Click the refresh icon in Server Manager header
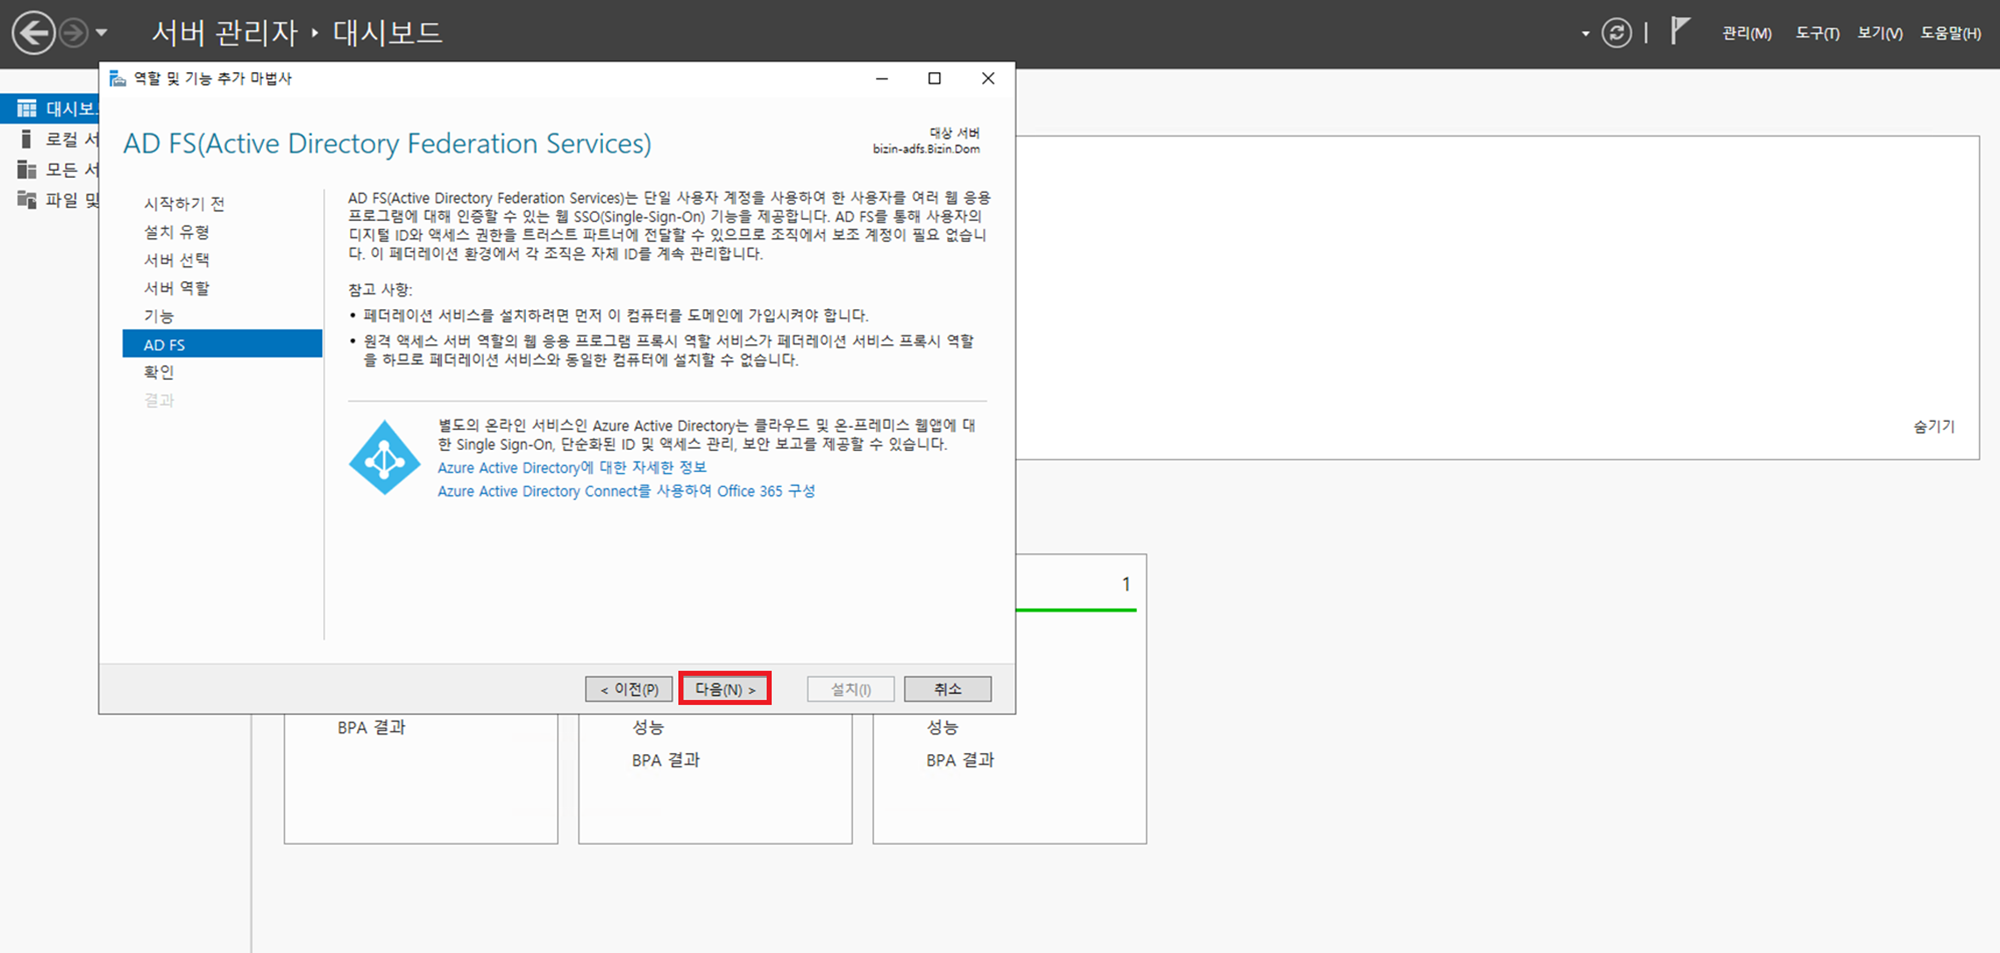2000x953 pixels. point(1616,33)
